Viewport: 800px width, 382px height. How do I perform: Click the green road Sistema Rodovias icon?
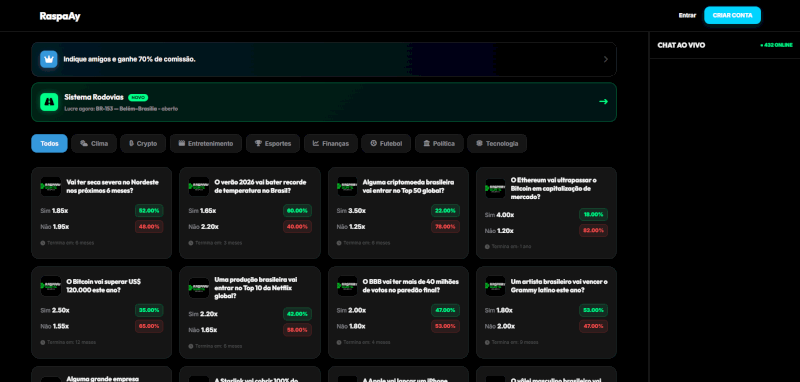tap(49, 102)
